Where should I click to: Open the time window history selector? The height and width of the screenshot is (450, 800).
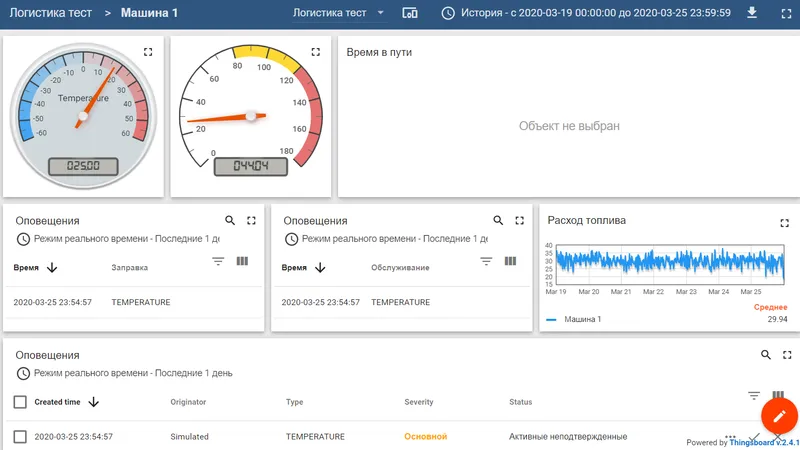(x=586, y=13)
